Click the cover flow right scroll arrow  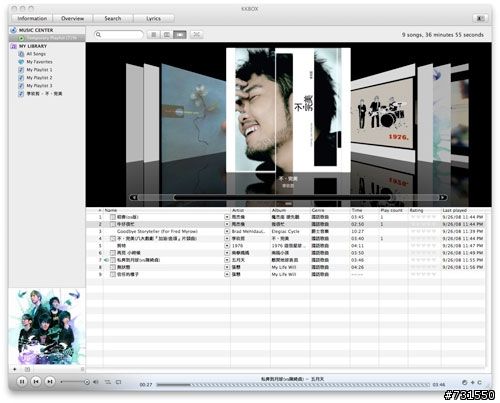[x=443, y=197]
